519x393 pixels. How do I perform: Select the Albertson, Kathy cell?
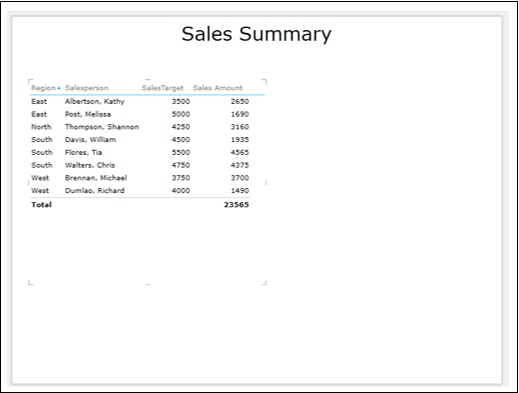pos(95,101)
